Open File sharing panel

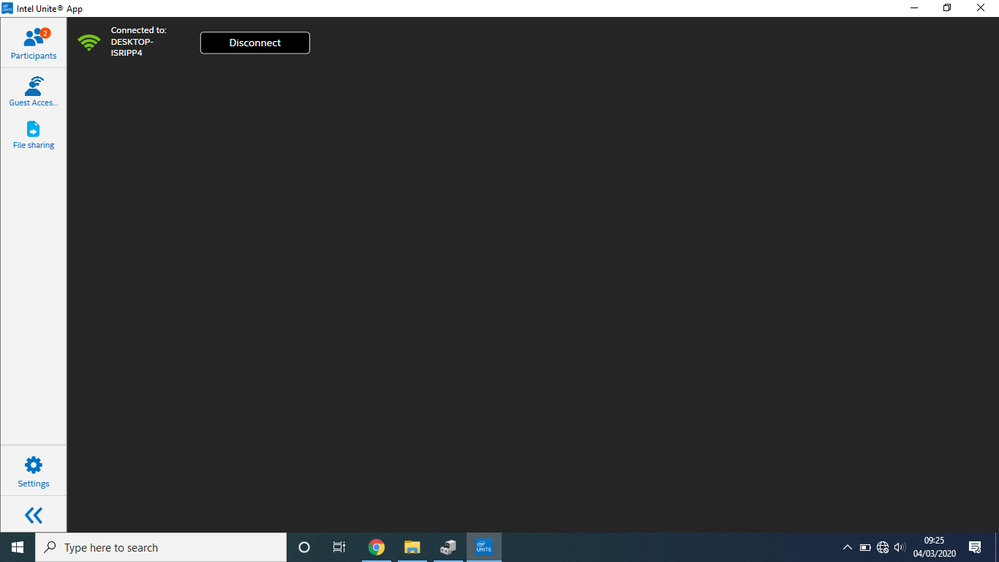coord(33,135)
